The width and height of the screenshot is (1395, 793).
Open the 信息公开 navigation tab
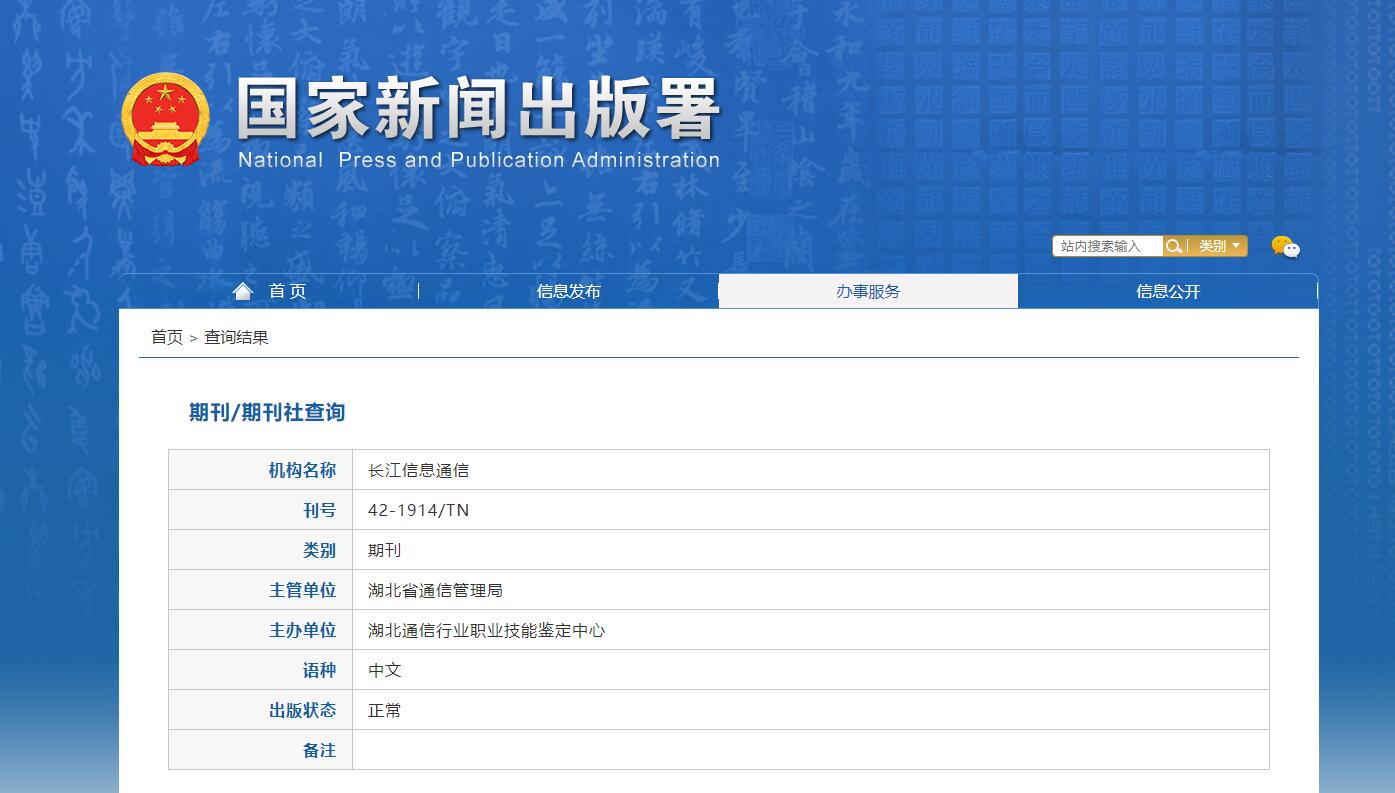(x=1167, y=291)
